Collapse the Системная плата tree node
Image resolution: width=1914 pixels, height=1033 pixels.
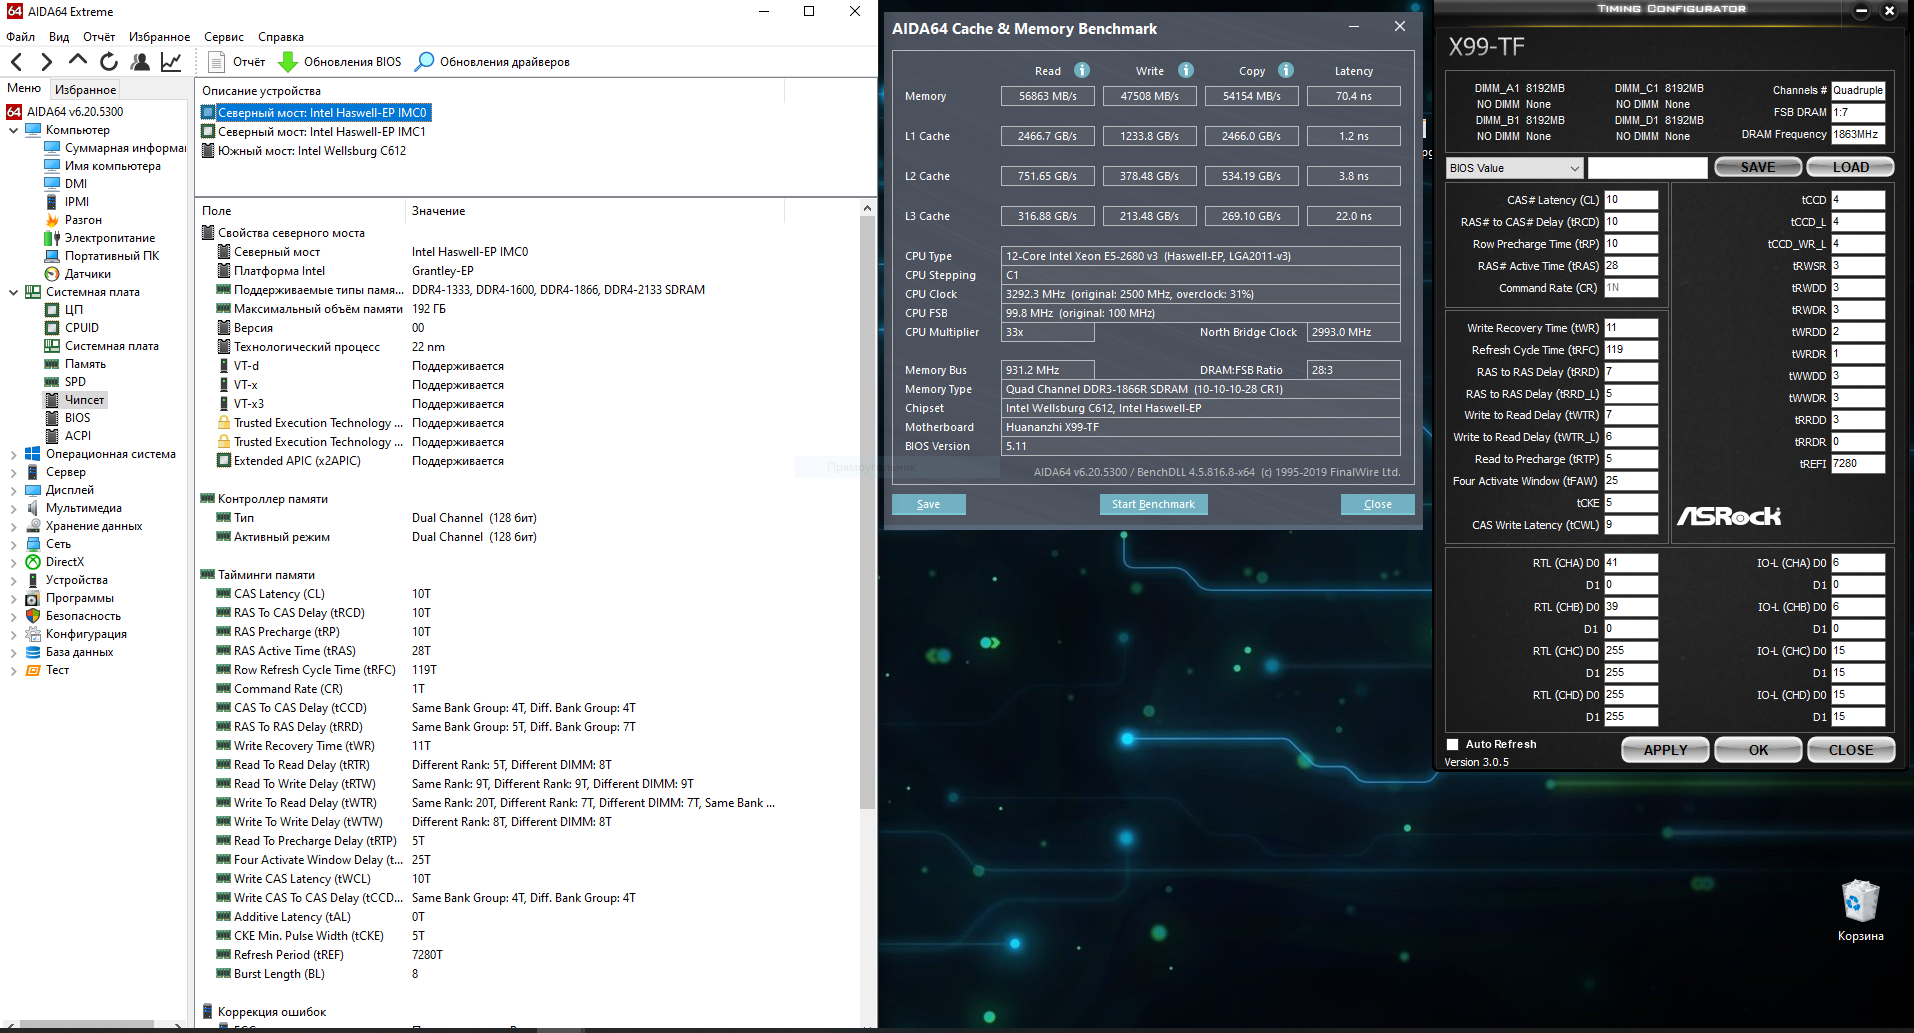click(13, 292)
